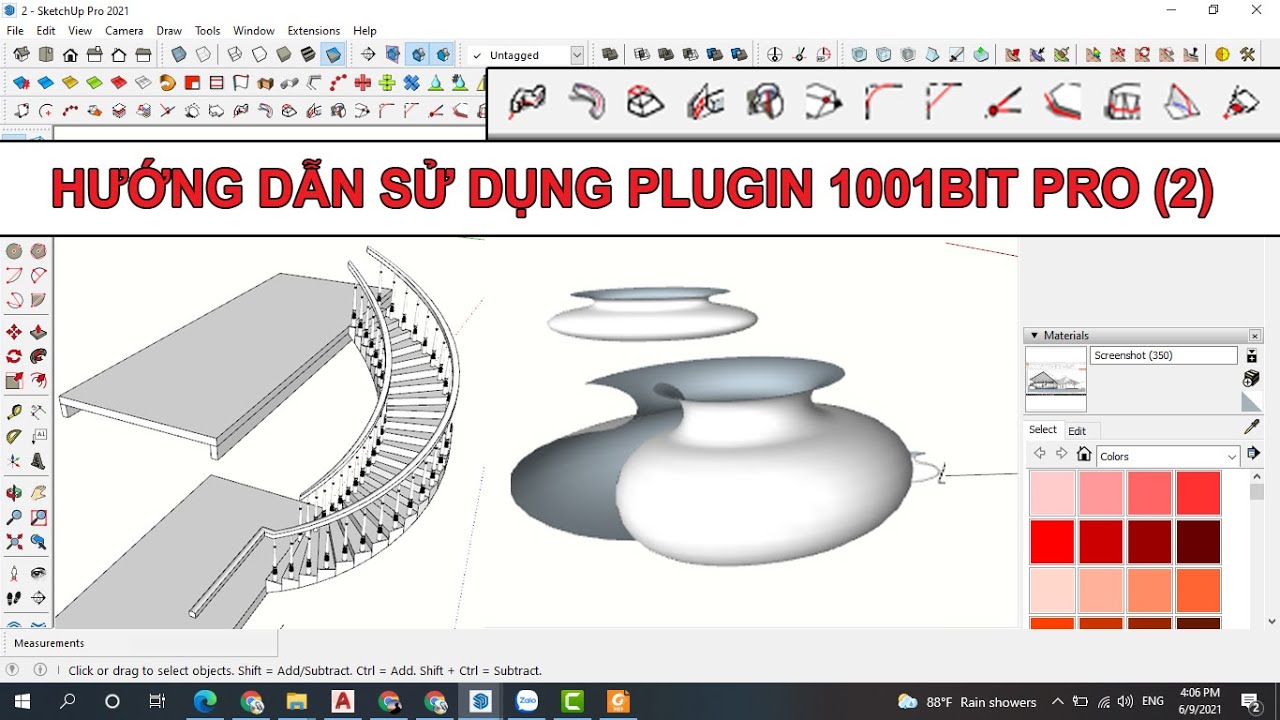Select the Pan hand tool
1280x720 pixels.
tap(38, 493)
